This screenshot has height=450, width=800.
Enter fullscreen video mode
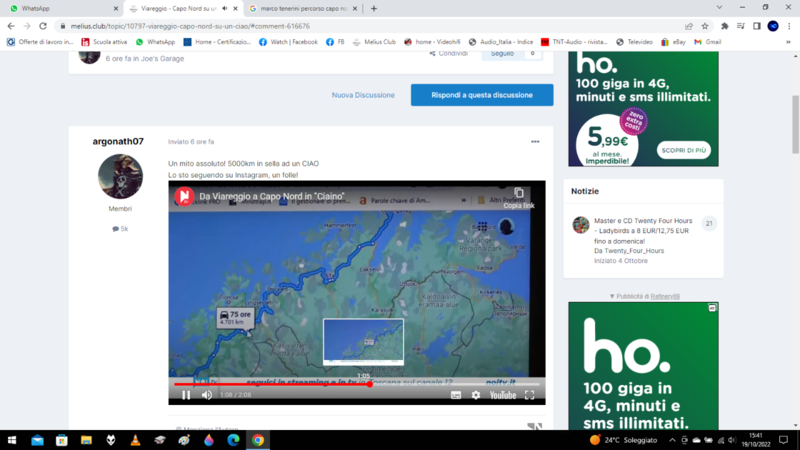[530, 395]
